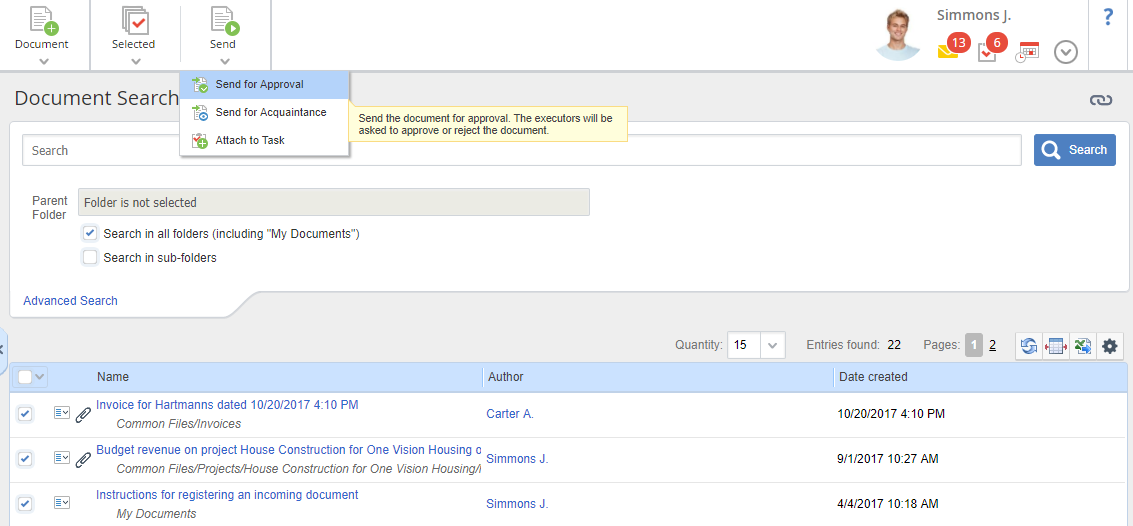1133x526 pixels.
Task: Uncheck the Invoice for Hartmanns row checkbox
Action: (25, 413)
